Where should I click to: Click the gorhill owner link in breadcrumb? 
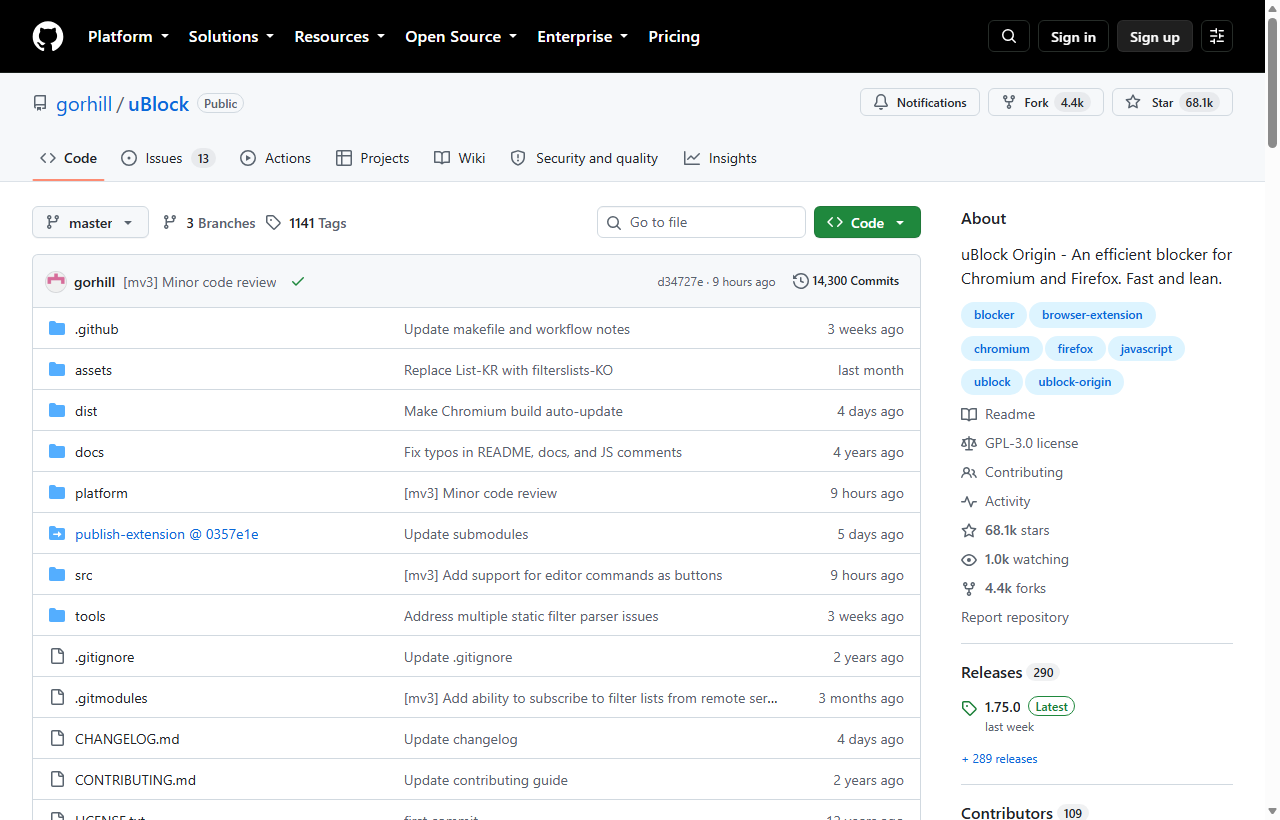pos(84,104)
